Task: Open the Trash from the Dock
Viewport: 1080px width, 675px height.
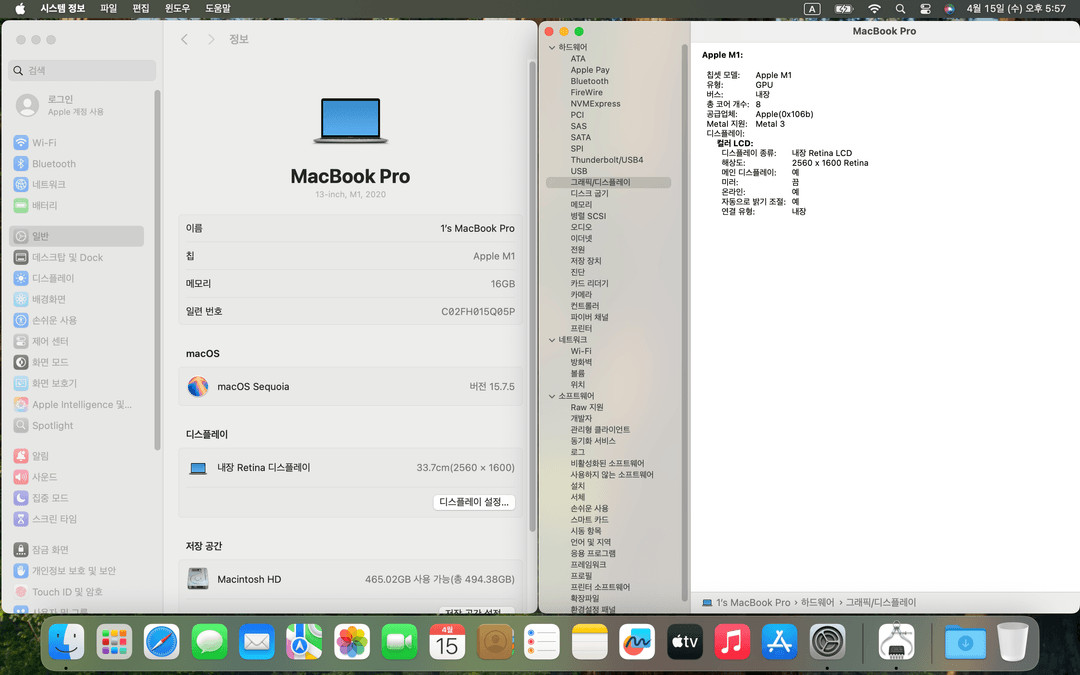Action: point(1013,642)
